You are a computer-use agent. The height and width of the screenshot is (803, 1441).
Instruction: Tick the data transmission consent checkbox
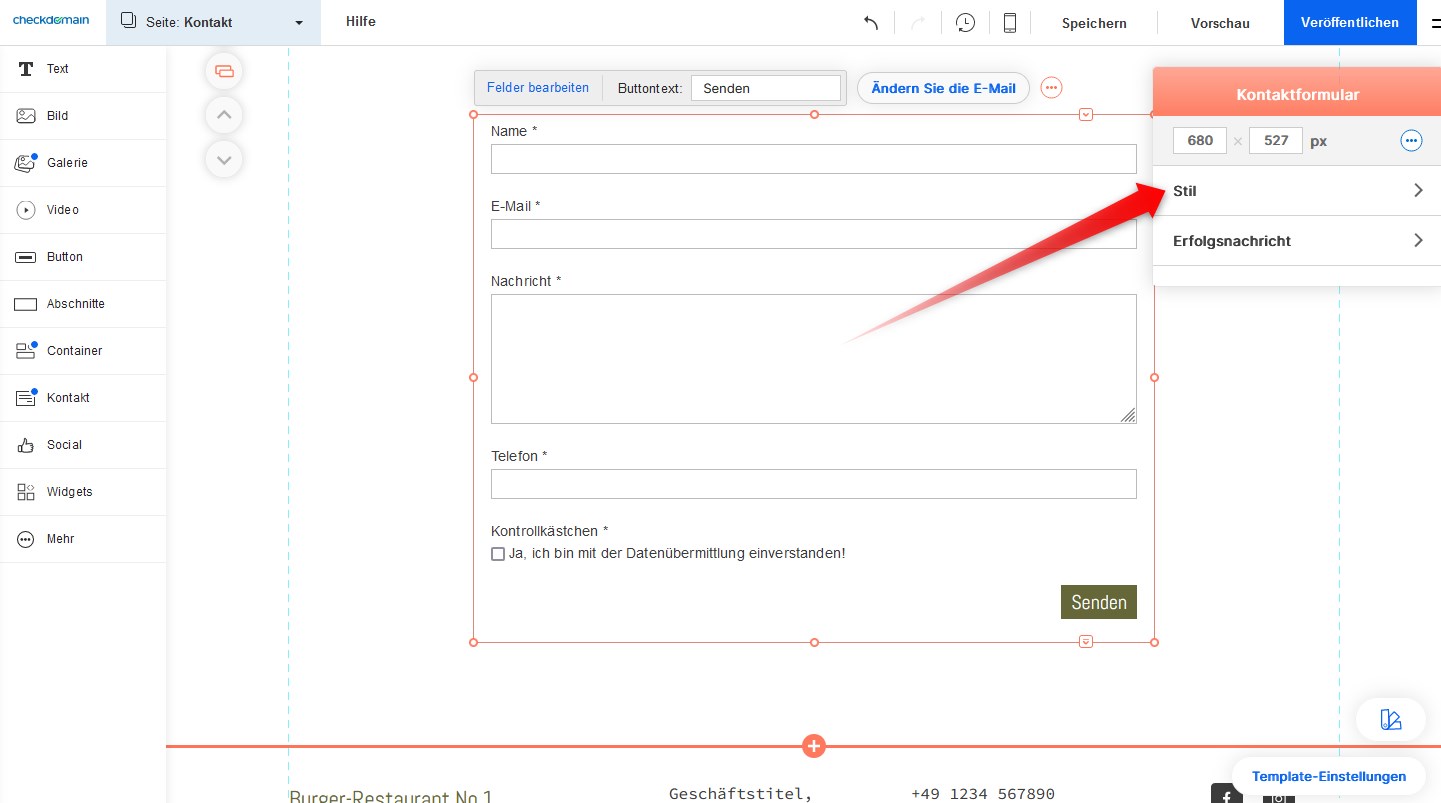[498, 554]
